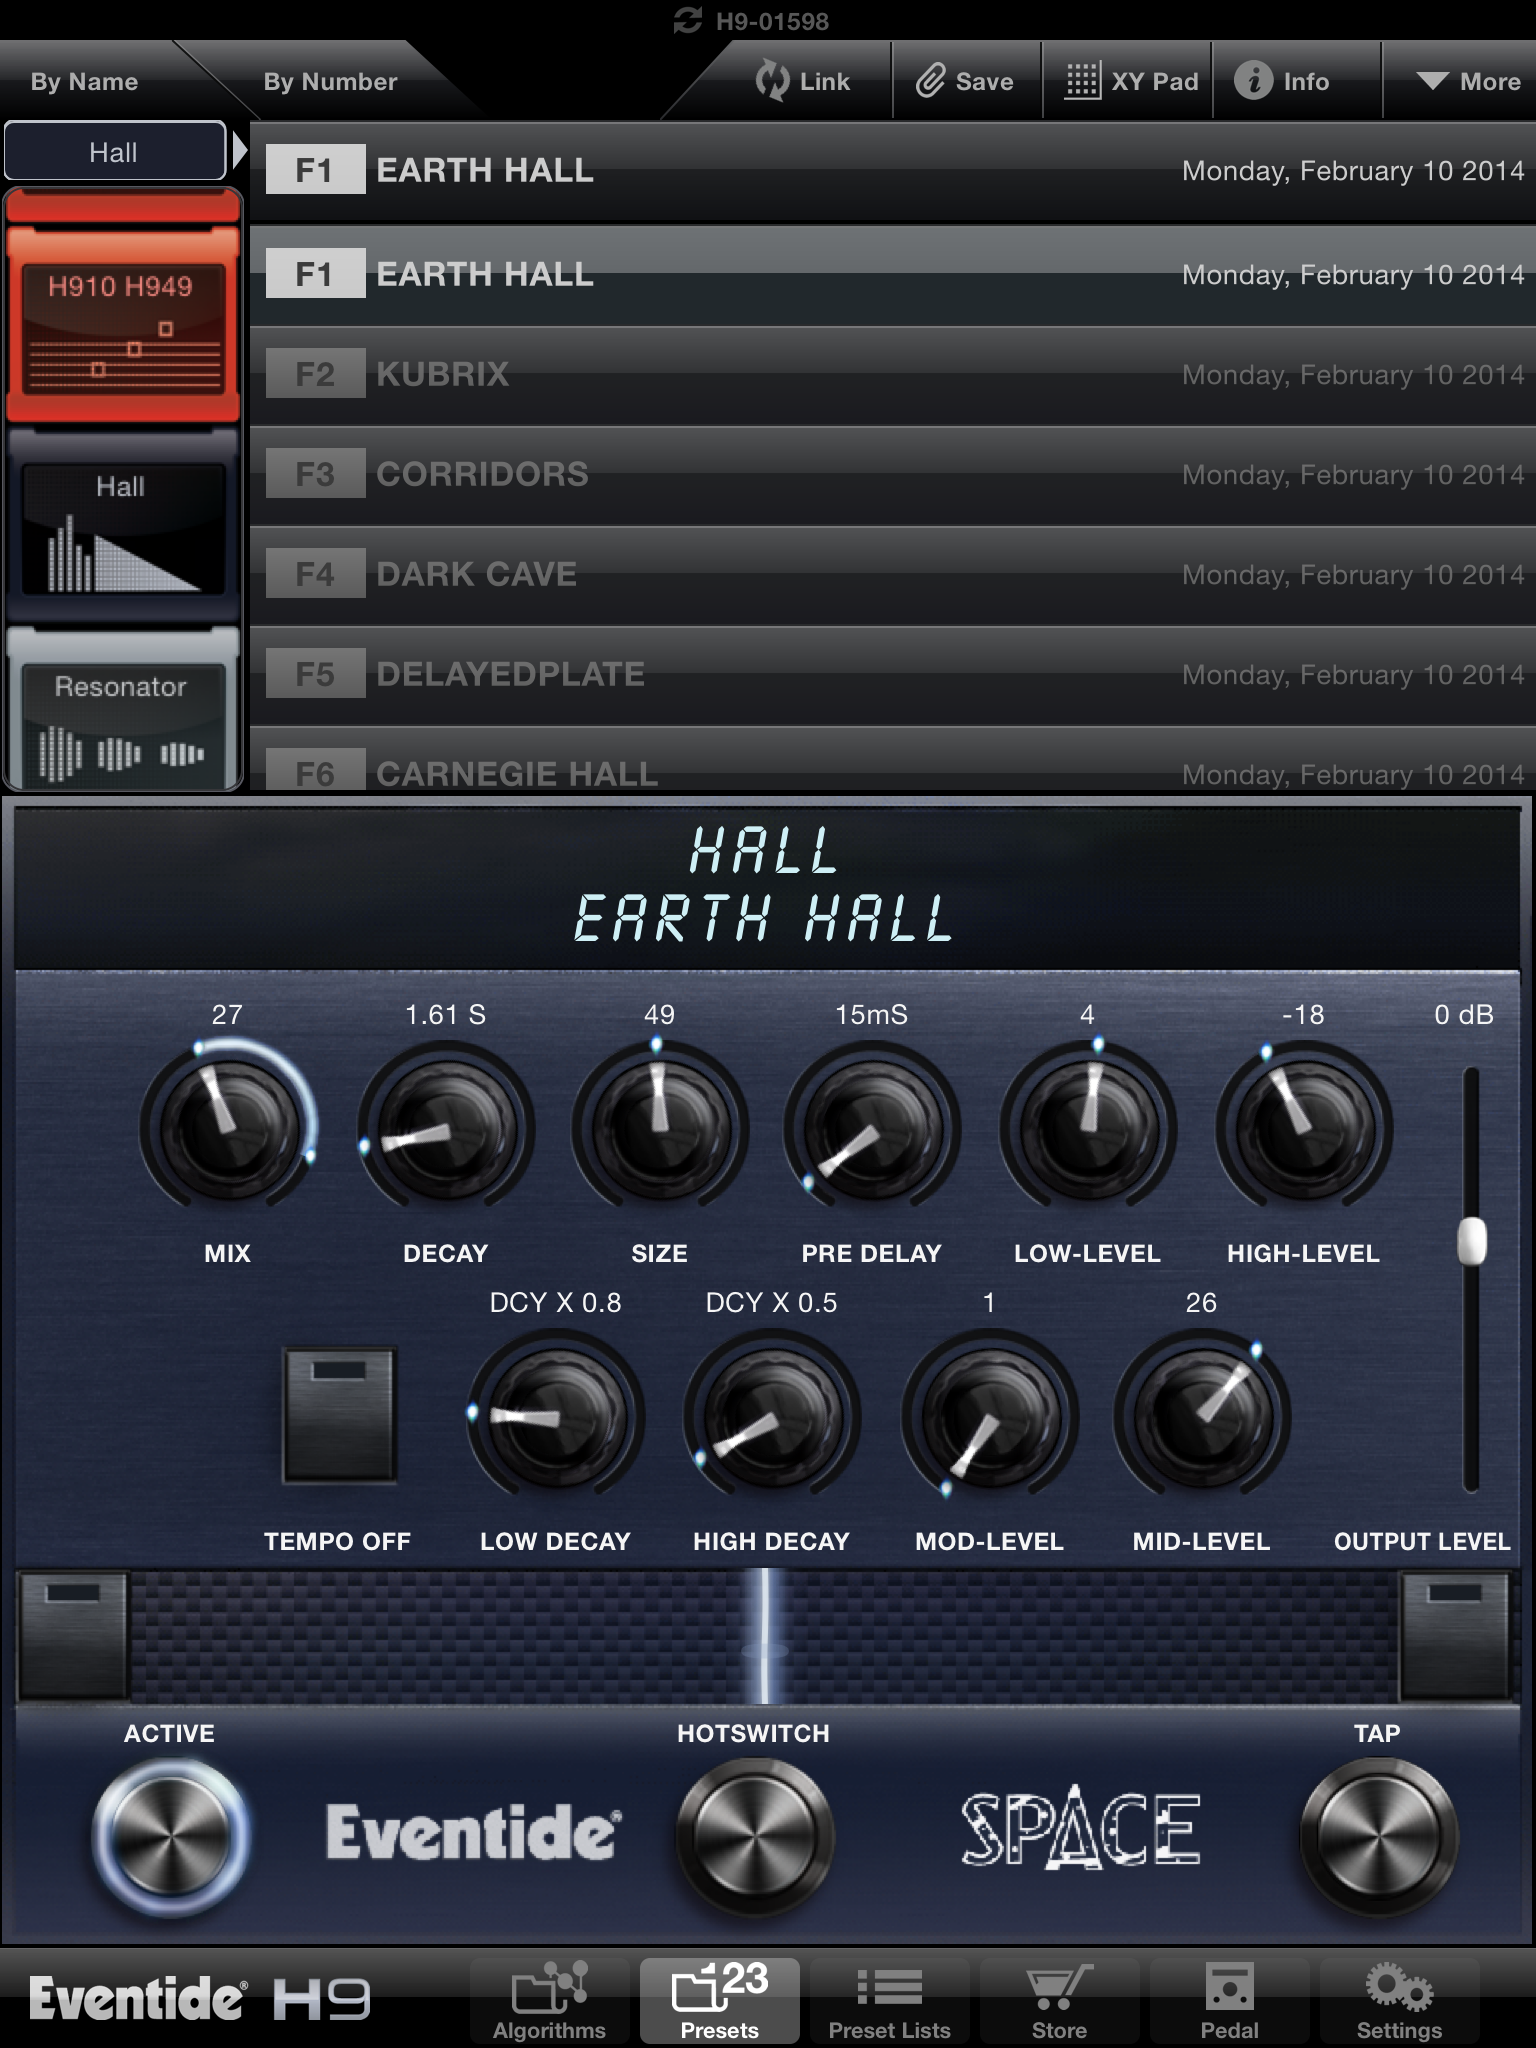The image size is (1536, 2048).
Task: Click the left ribbon end button
Action: click(x=72, y=1635)
